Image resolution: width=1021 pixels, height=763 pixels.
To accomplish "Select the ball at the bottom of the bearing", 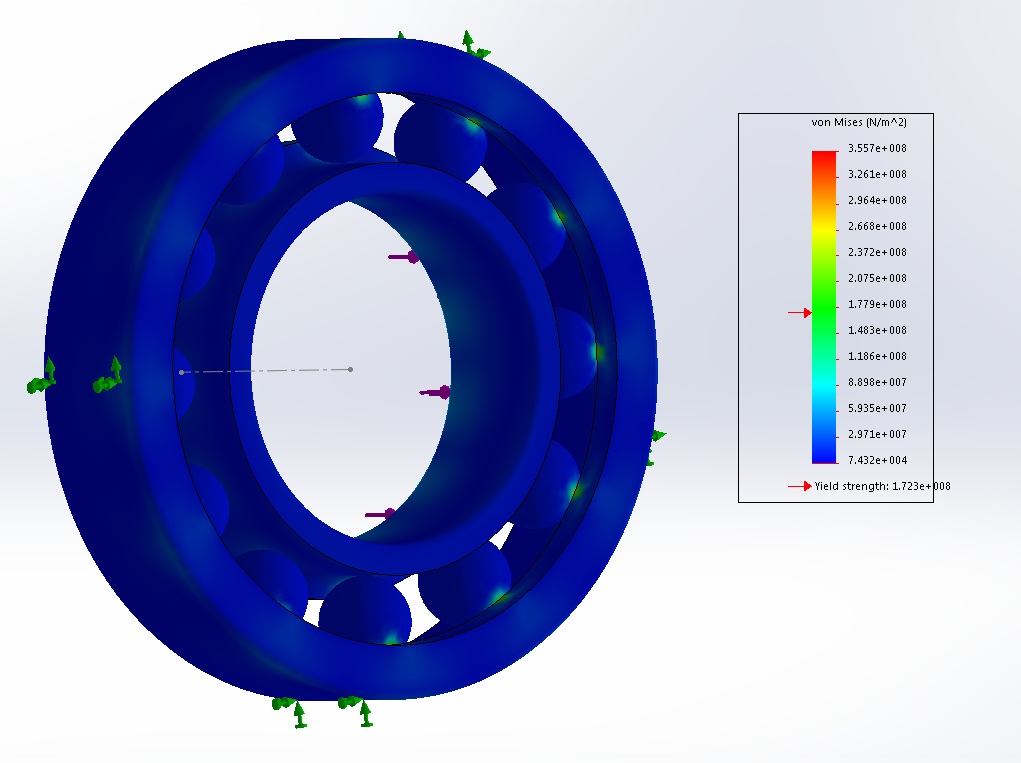I will [x=365, y=610].
